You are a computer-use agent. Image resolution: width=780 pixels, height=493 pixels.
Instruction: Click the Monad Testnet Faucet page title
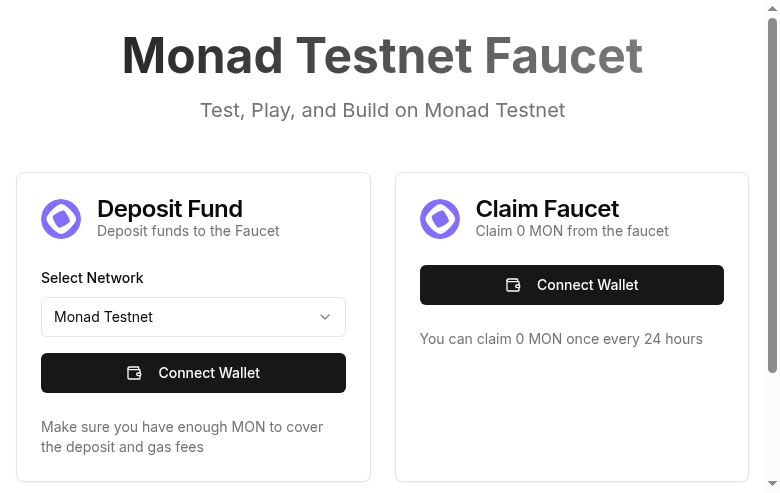point(382,56)
